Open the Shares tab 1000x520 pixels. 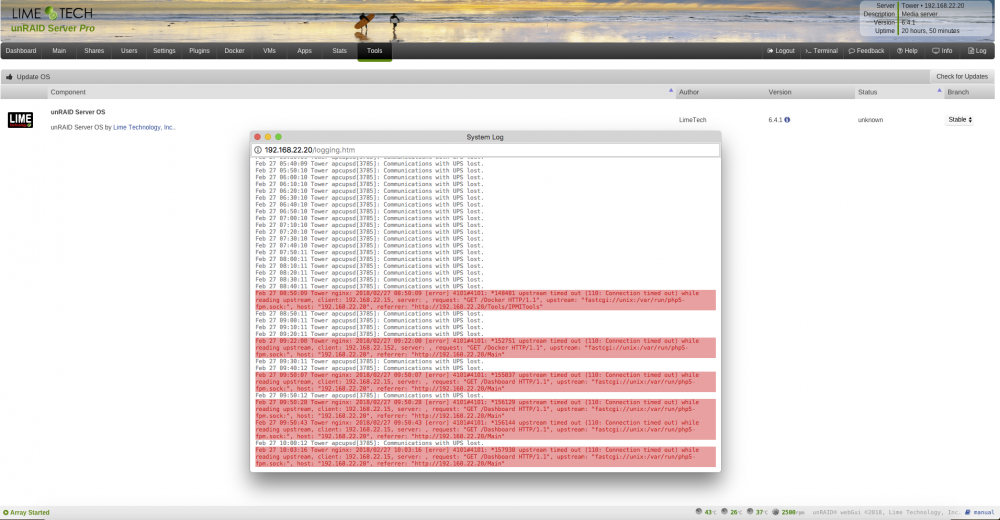pyautogui.click(x=94, y=51)
